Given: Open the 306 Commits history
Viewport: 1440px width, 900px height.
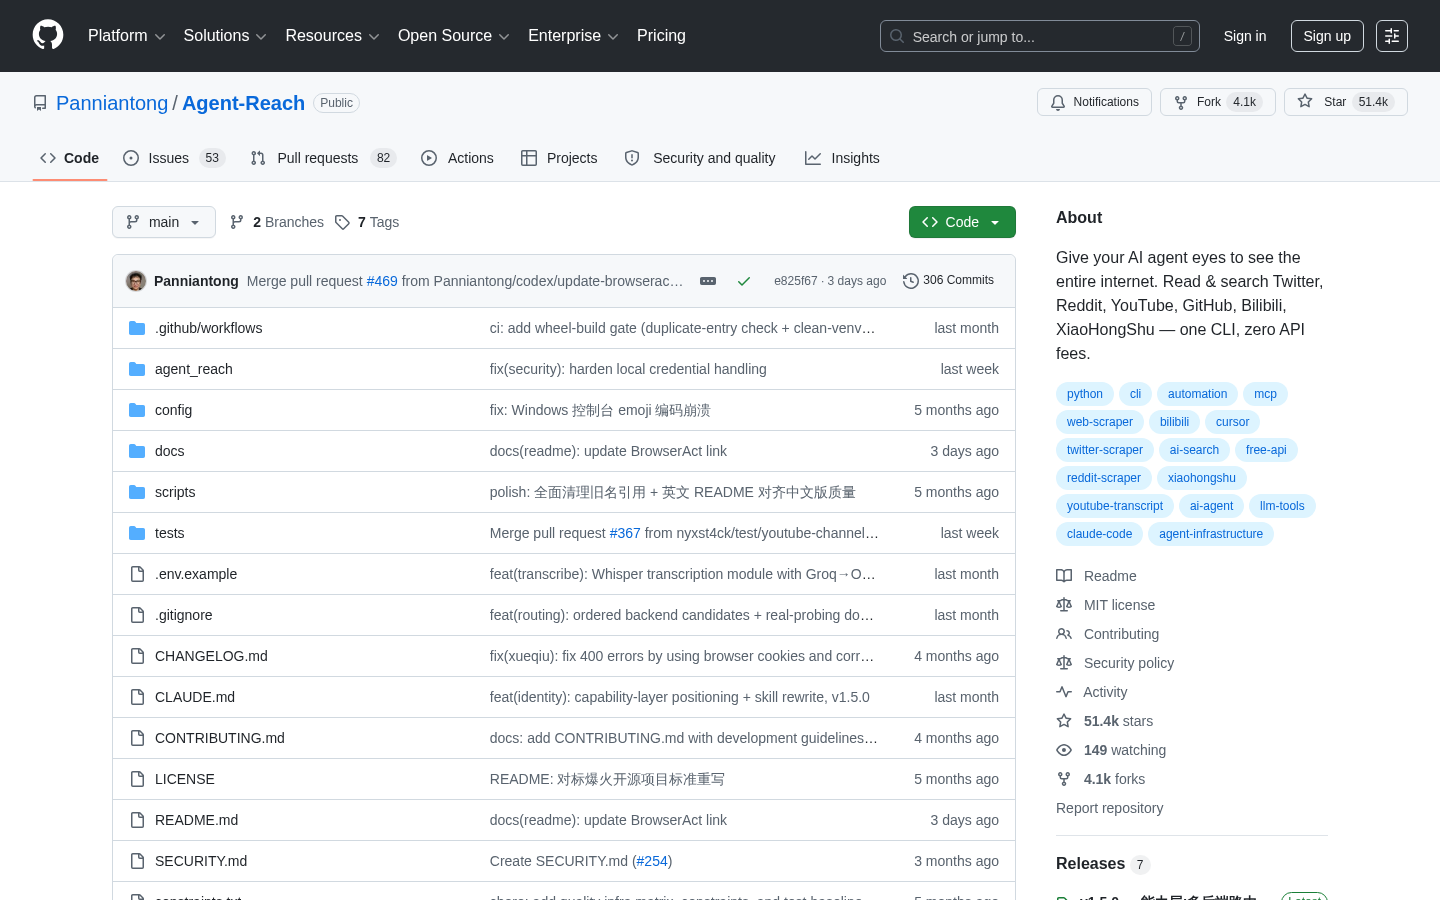Looking at the screenshot, I should pyautogui.click(x=948, y=281).
